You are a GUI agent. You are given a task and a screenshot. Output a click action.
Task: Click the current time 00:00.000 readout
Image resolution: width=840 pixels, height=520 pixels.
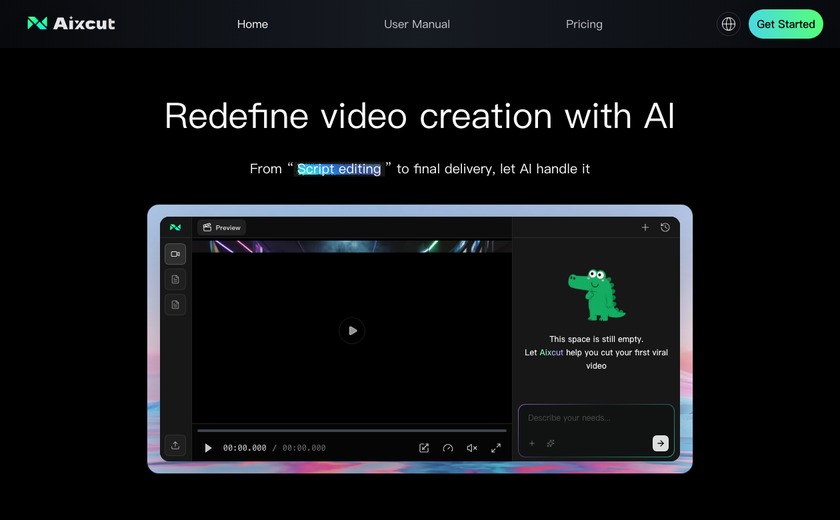point(244,448)
